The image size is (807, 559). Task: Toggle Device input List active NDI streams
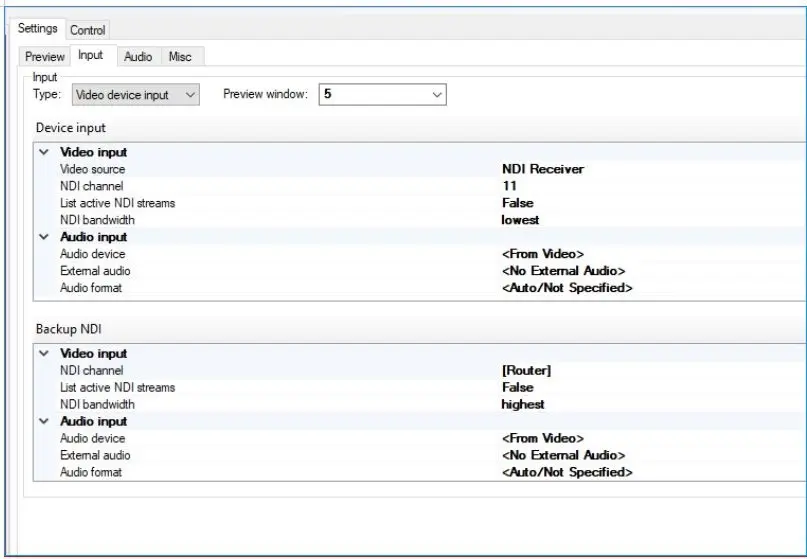pyautogui.click(x=517, y=204)
